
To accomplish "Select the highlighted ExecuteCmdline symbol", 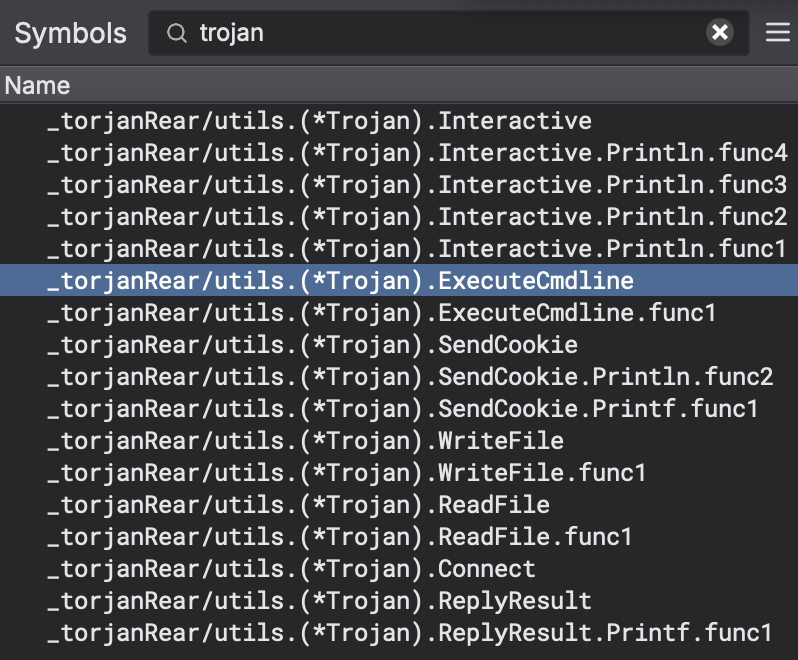I will pos(340,281).
